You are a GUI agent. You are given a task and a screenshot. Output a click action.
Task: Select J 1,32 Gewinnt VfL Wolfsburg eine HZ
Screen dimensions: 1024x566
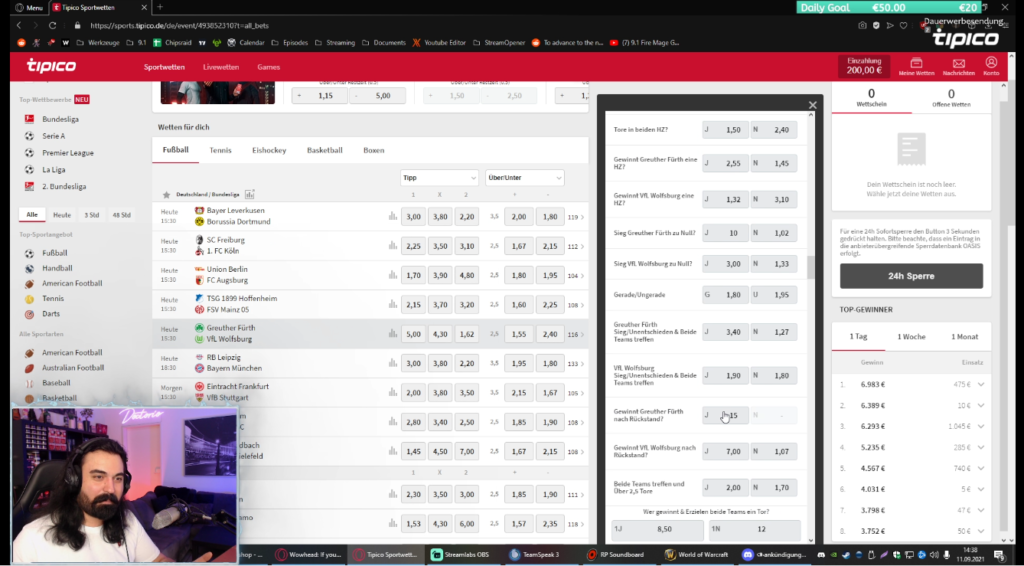coord(725,199)
